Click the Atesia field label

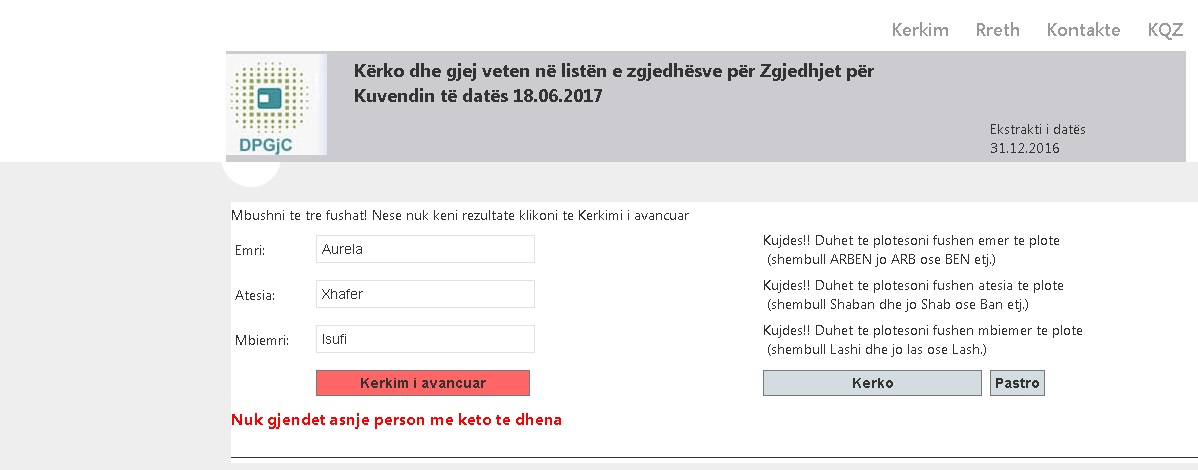[254, 295]
